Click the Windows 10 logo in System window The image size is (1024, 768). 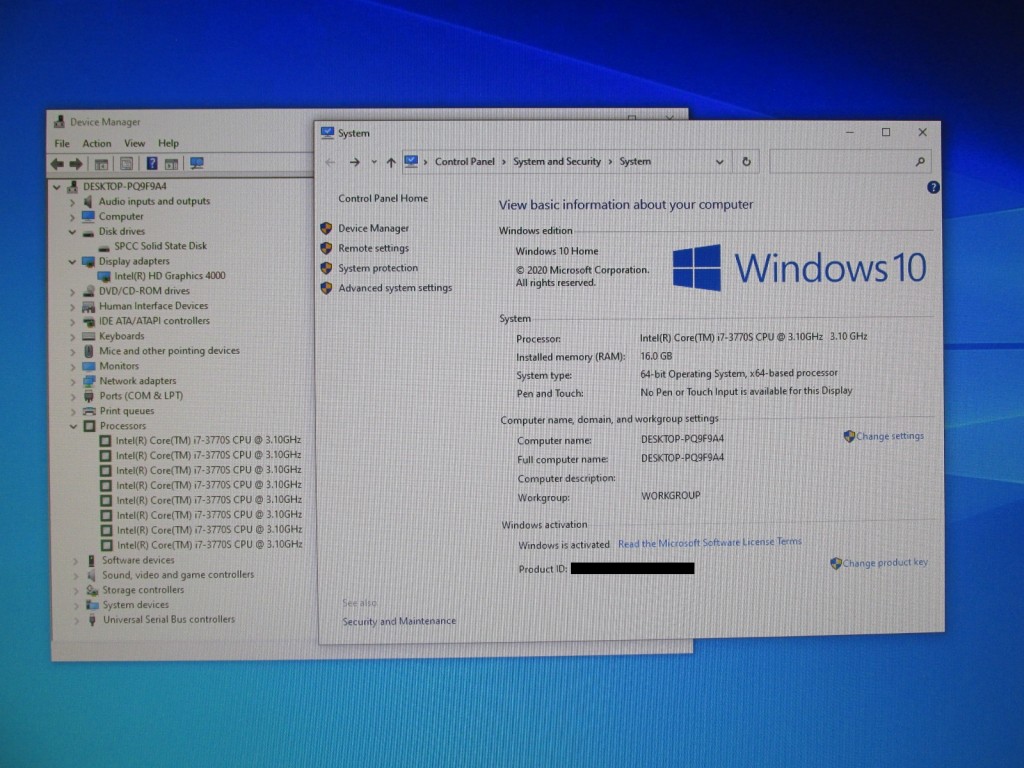pyautogui.click(x=799, y=267)
